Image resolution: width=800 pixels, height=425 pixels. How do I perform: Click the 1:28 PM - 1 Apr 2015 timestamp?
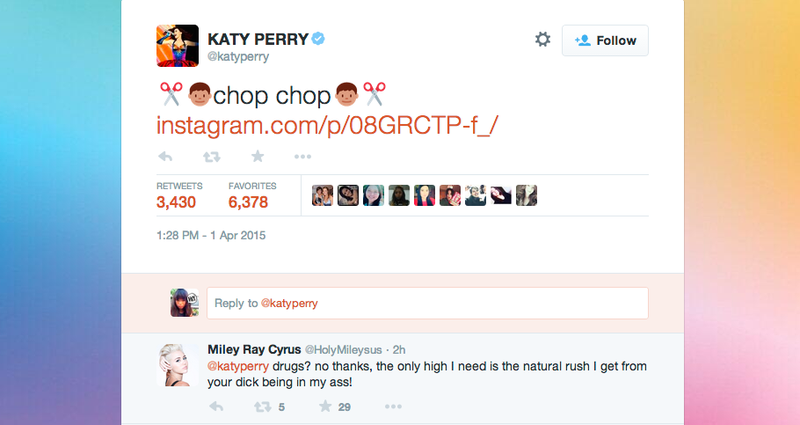tap(211, 236)
